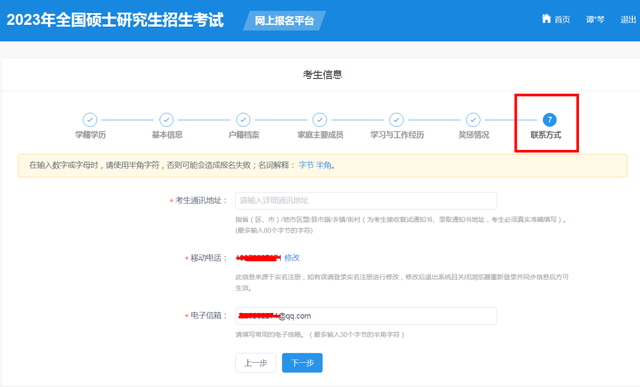This screenshot has height=387, width=640.
Task: Select the 奖惩情况 step checkmark icon
Action: (x=473, y=120)
